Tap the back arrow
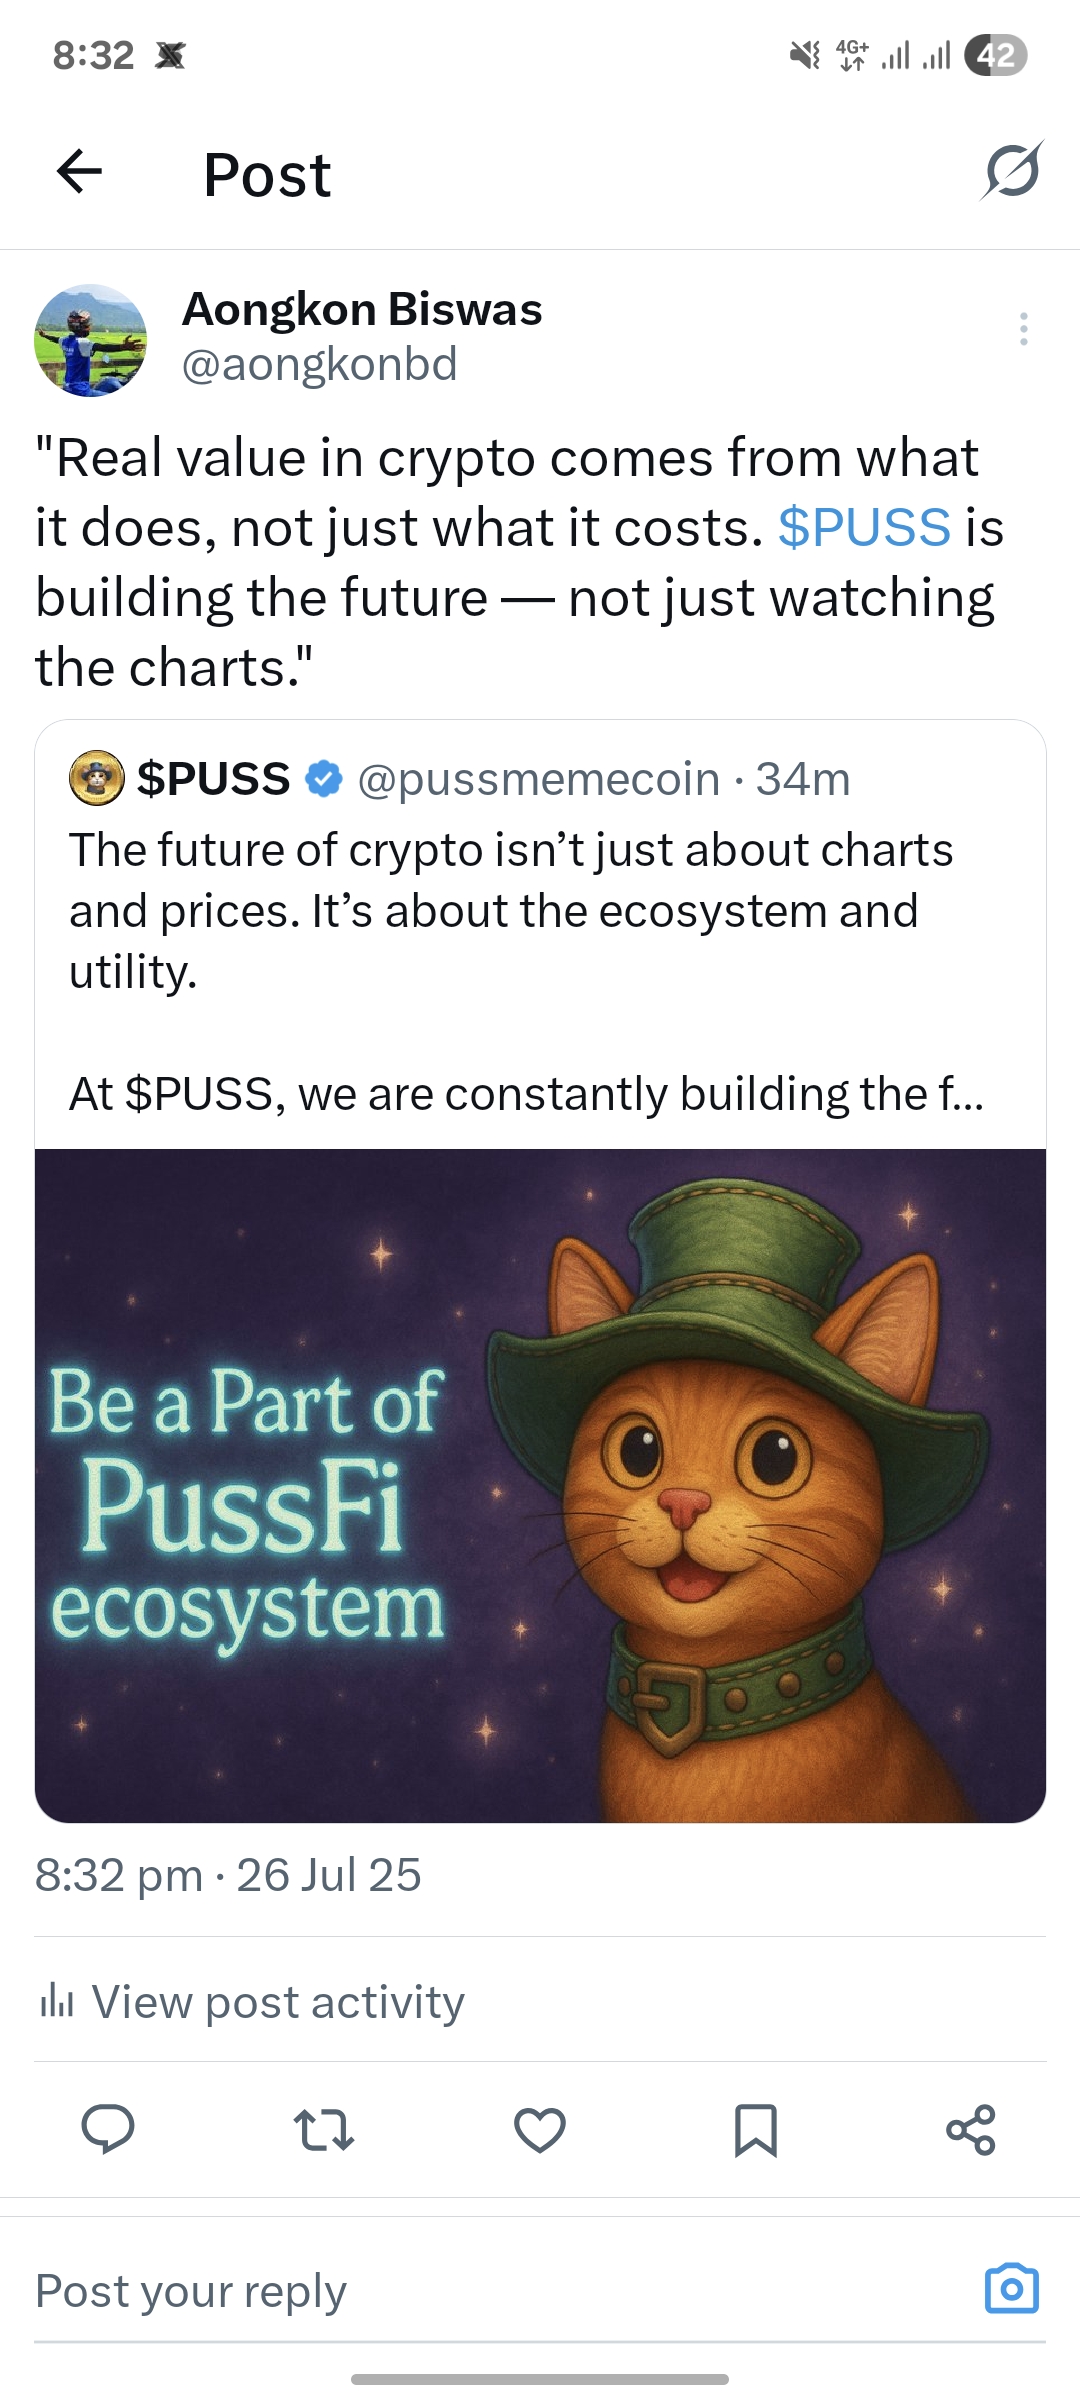 80,172
